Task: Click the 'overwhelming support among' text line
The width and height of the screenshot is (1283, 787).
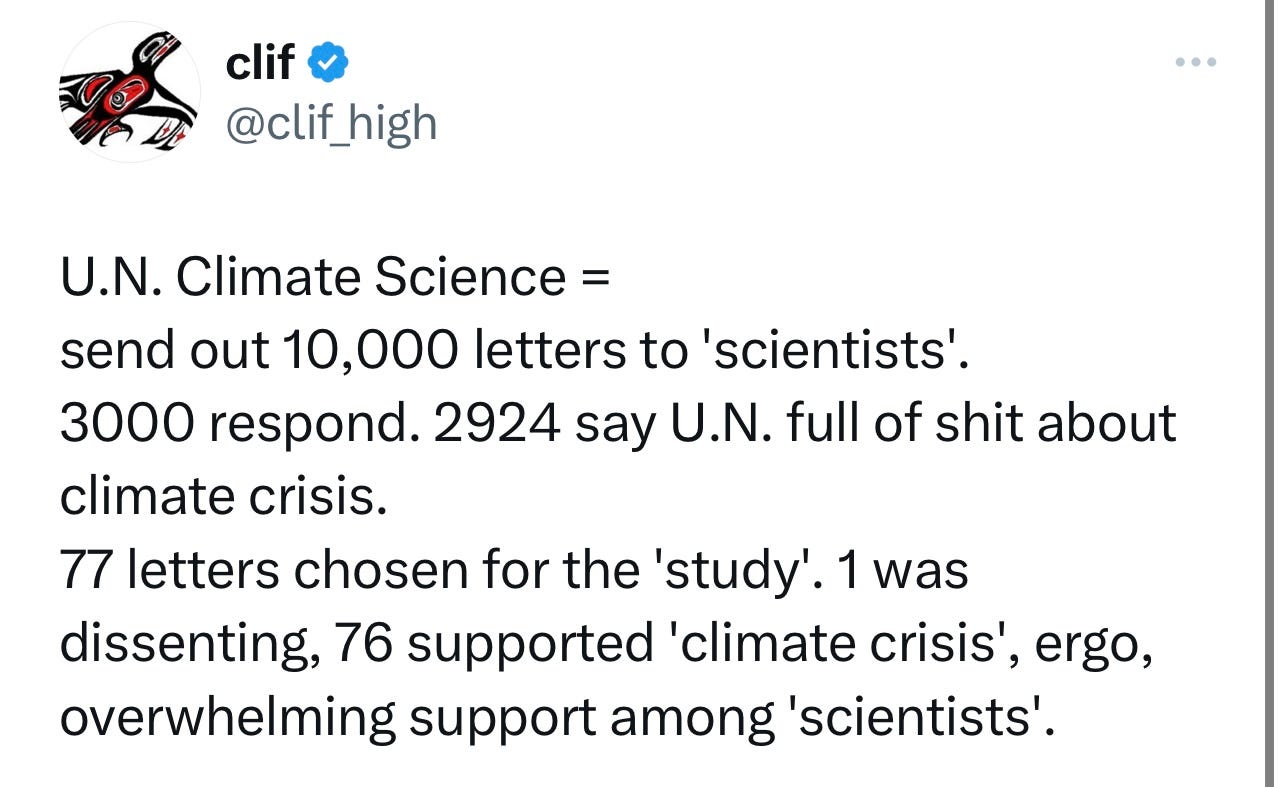Action: [557, 717]
